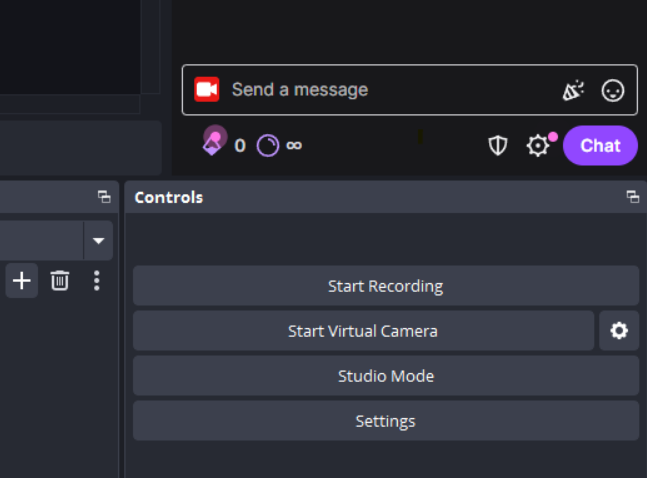Click the trash can remove icon
Screen dimensions: 647x478
click(x=60, y=281)
